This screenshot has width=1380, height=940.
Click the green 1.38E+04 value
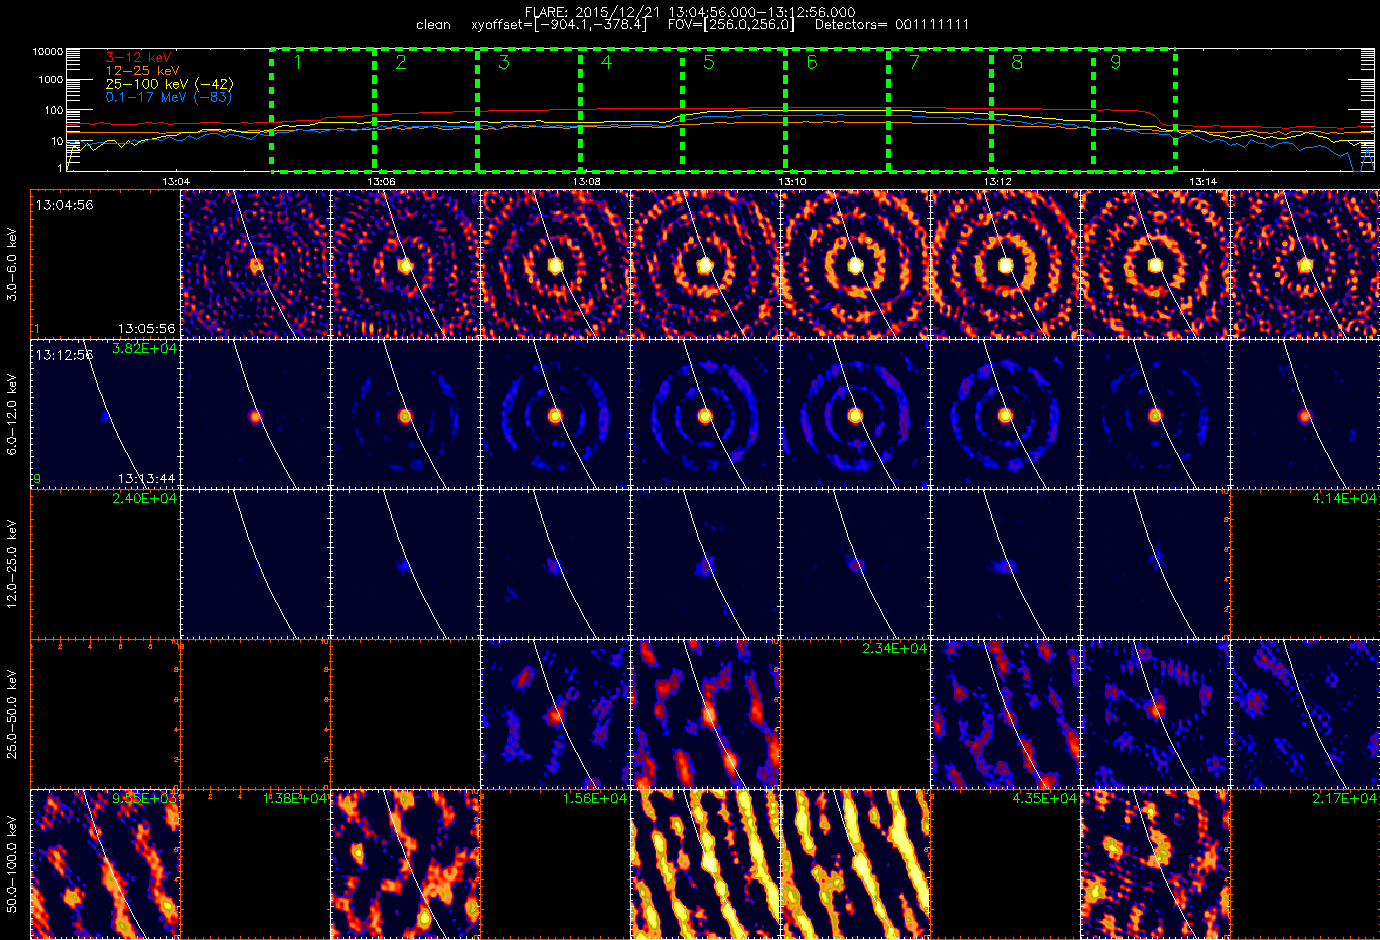(x=295, y=798)
